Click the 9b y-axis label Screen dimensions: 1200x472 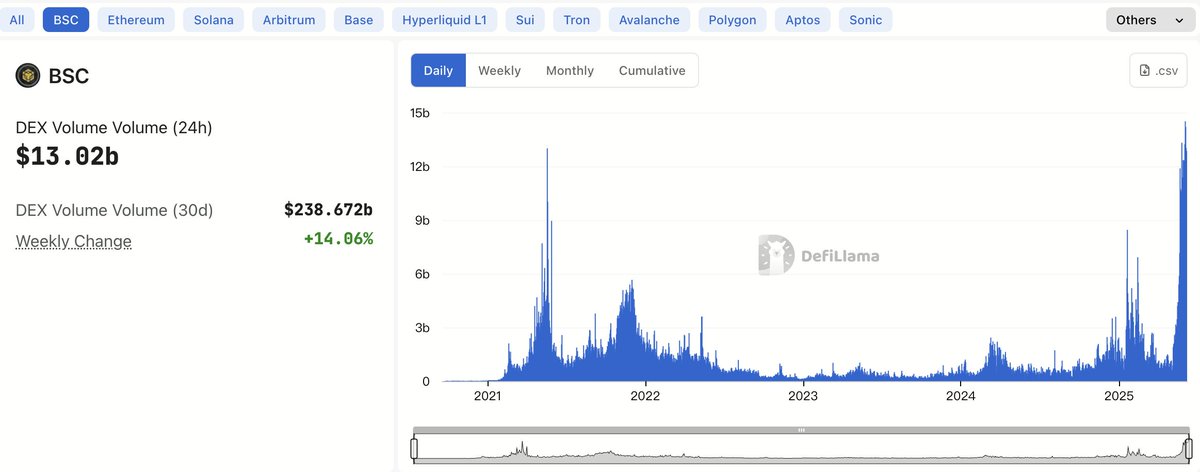(423, 220)
